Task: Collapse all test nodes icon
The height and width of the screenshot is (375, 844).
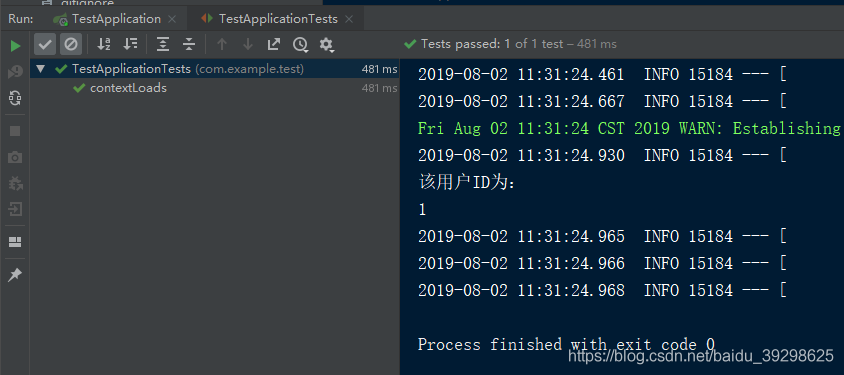Action: (x=188, y=44)
